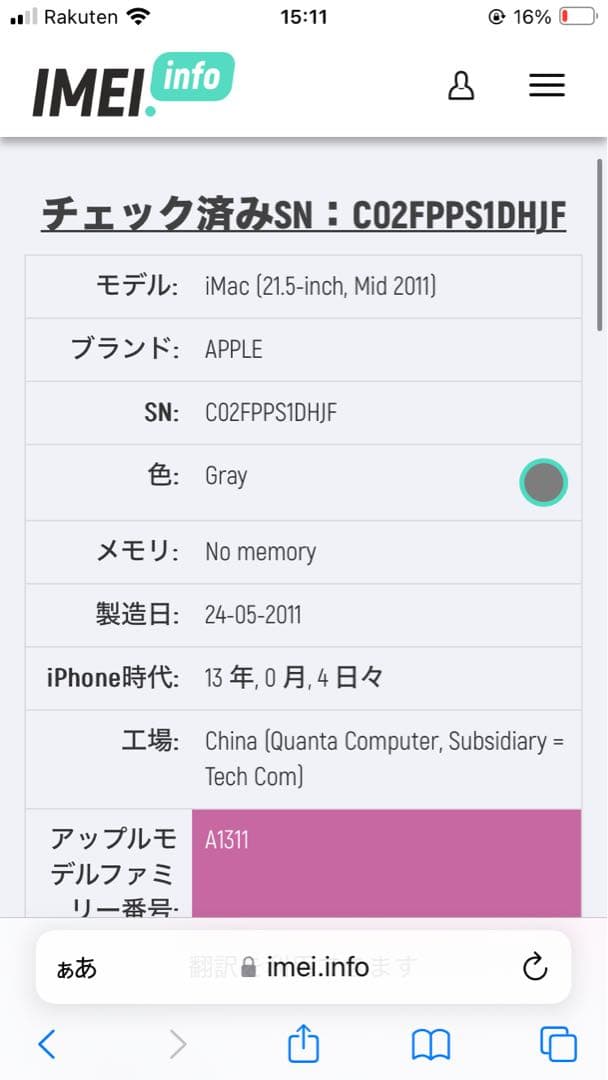608x1080 pixels.
Task: Select the gray color swatch circle
Action: [544, 482]
